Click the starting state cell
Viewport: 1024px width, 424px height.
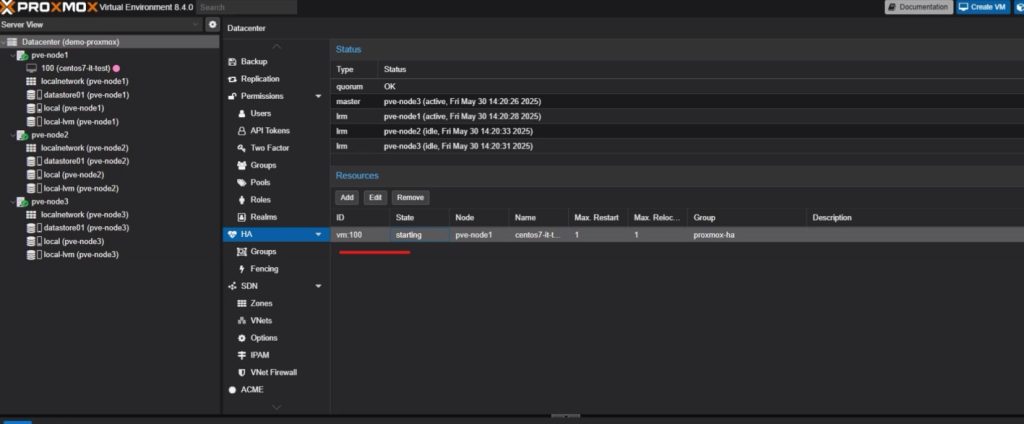419,235
